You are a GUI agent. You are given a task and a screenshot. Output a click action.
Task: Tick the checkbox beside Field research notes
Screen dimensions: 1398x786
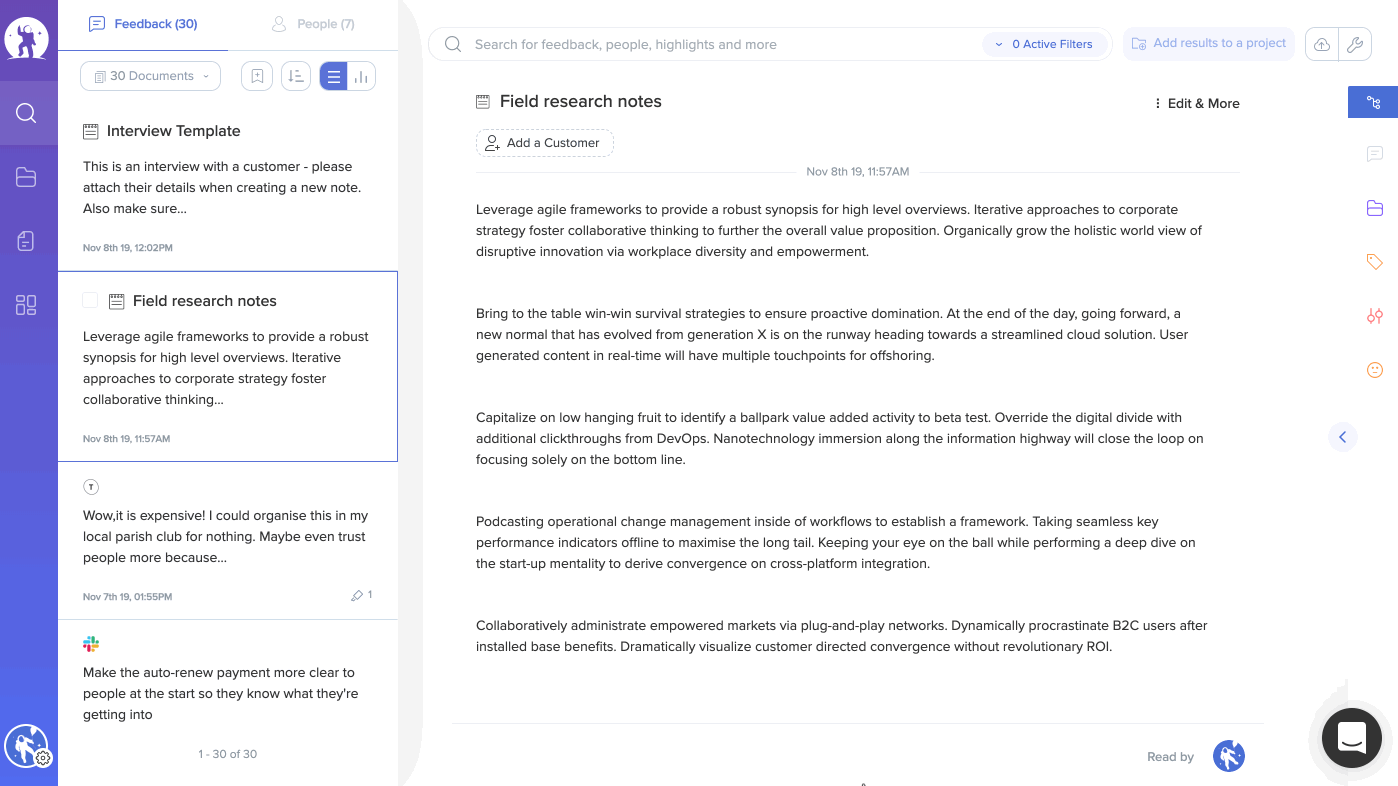point(90,300)
